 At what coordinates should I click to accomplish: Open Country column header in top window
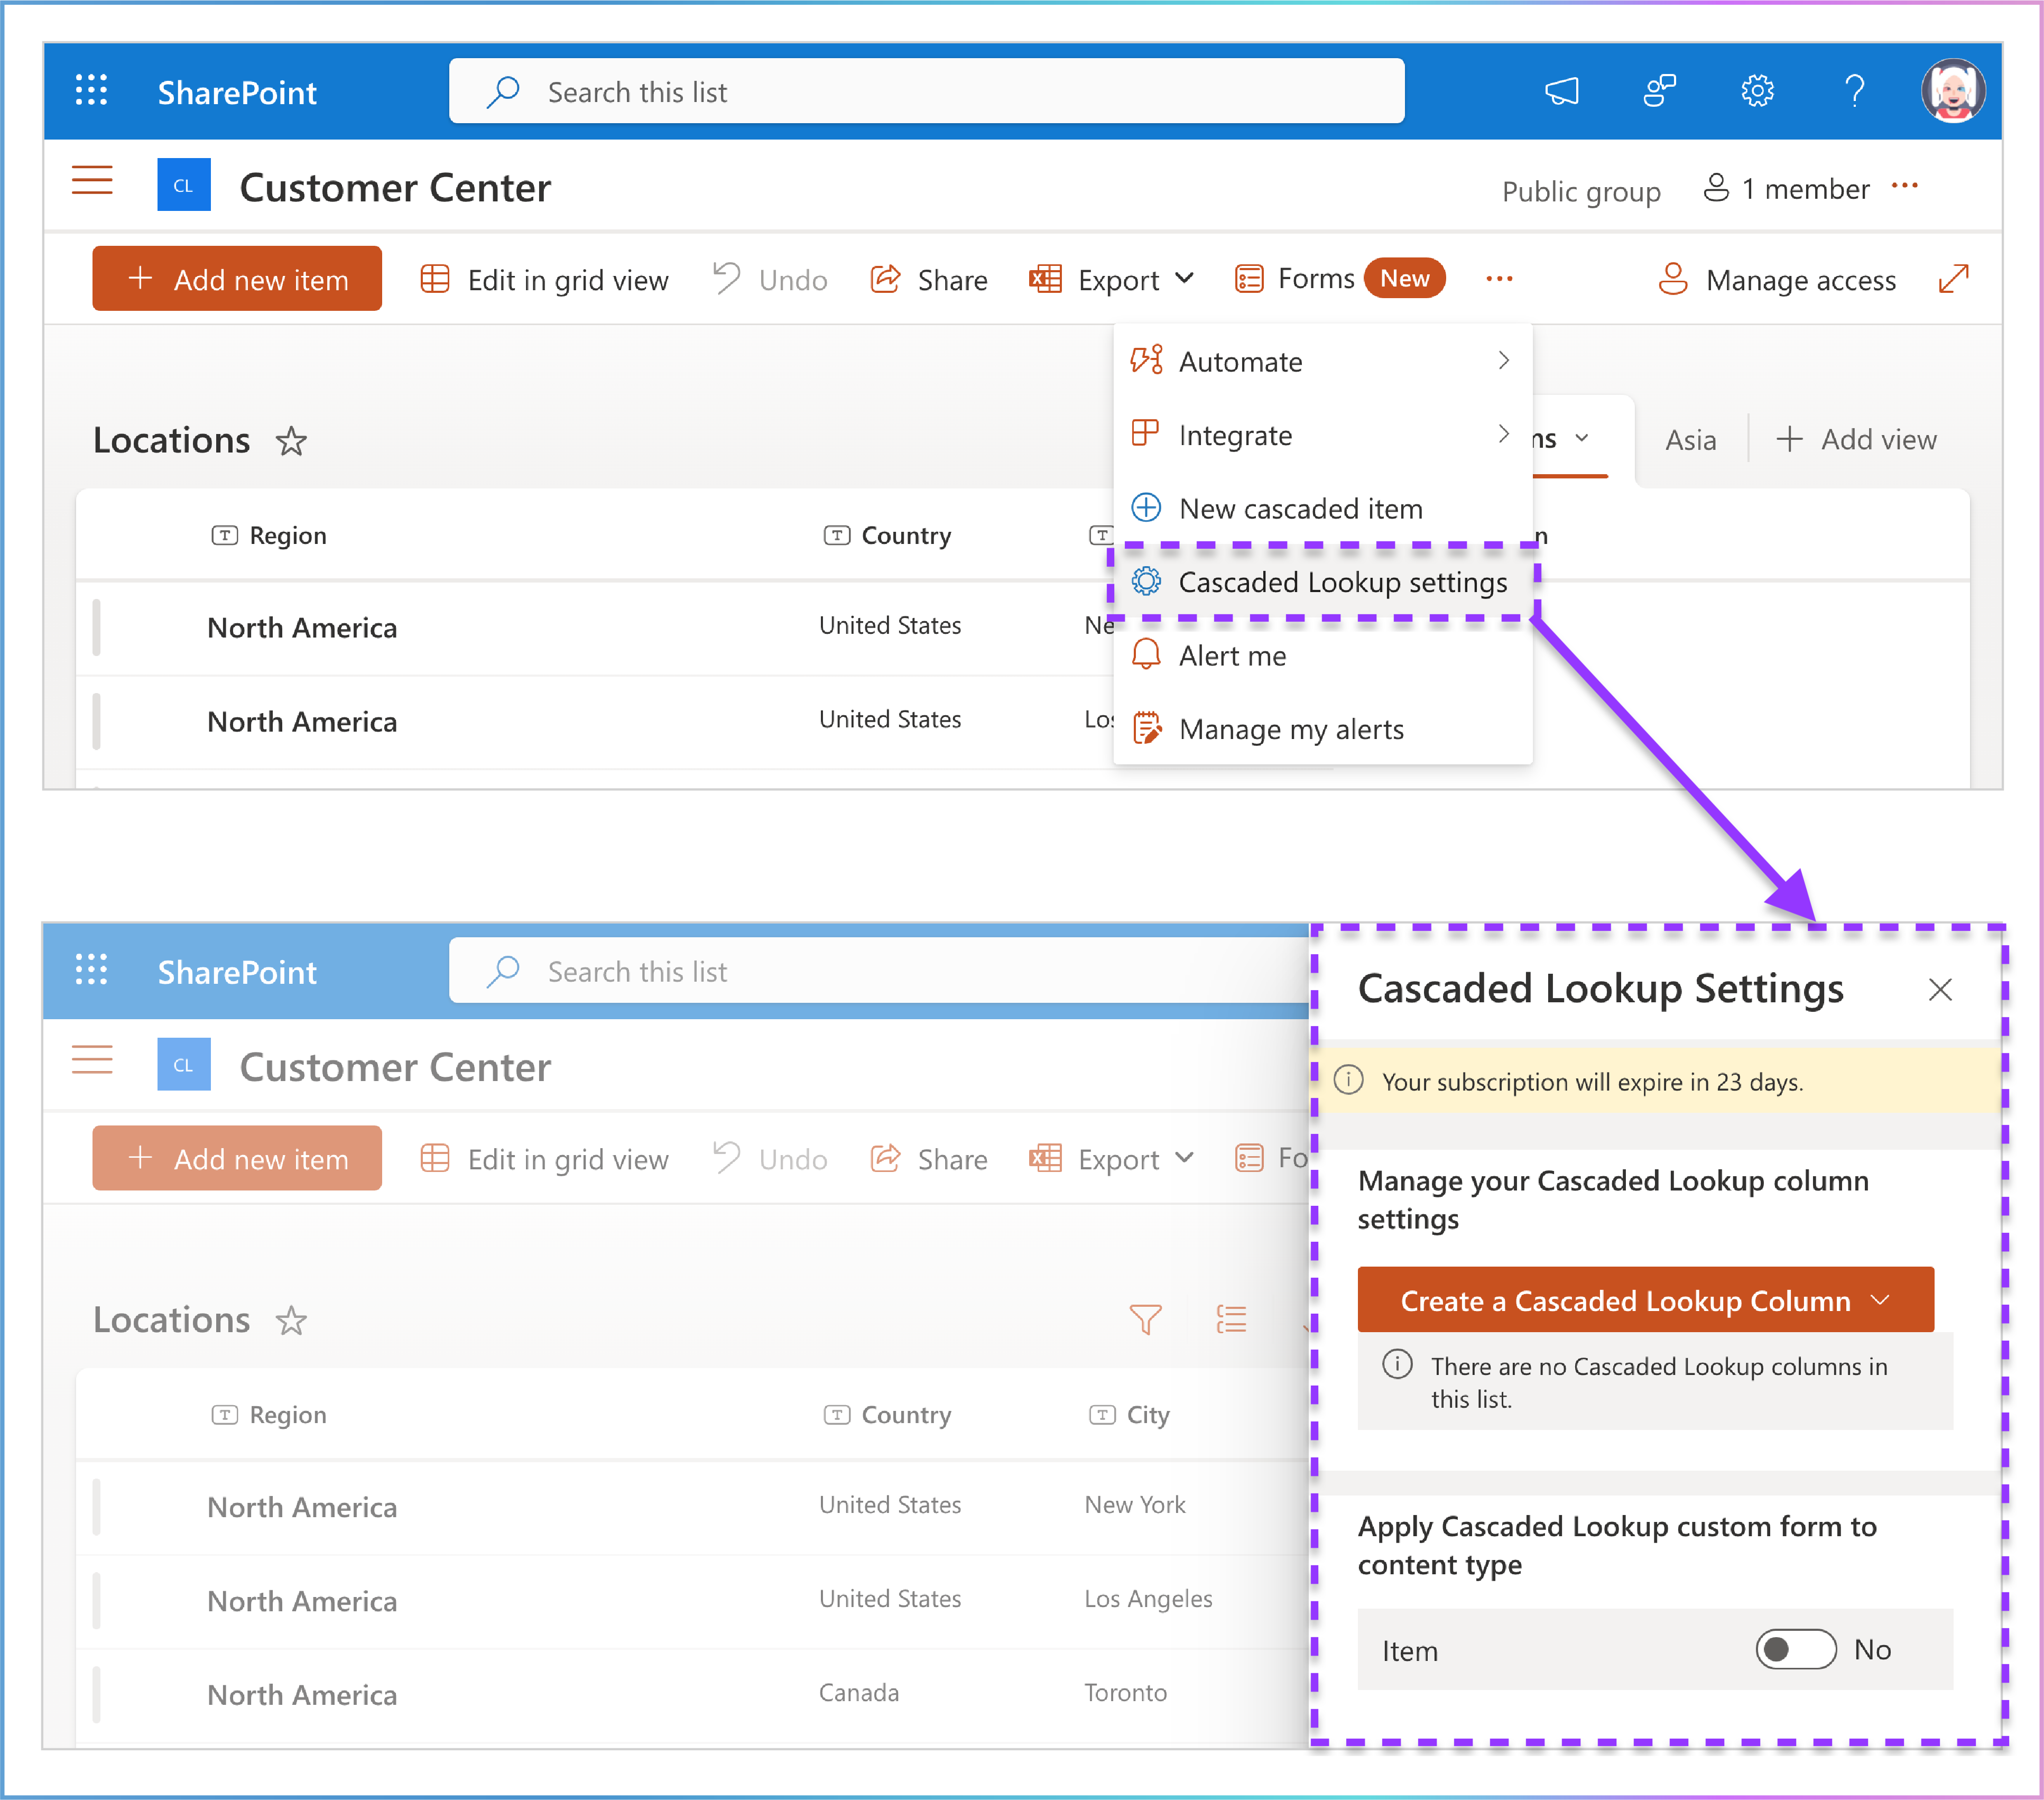coord(886,535)
